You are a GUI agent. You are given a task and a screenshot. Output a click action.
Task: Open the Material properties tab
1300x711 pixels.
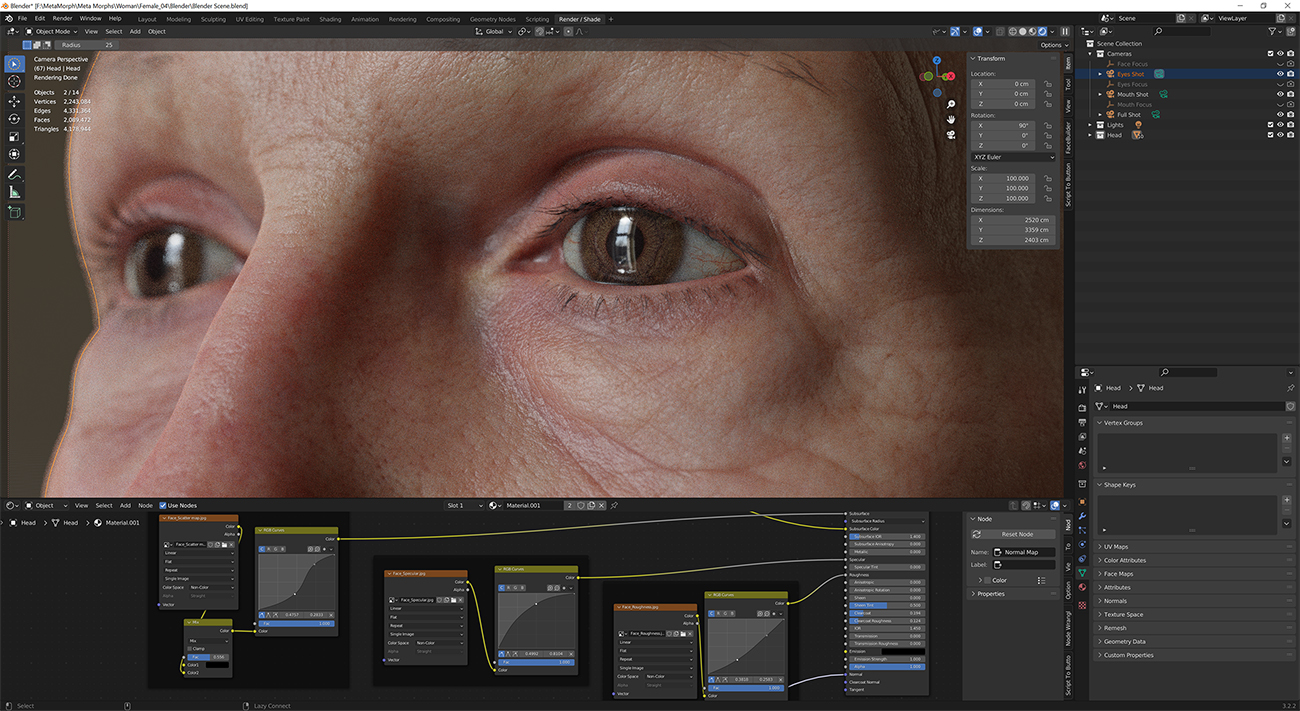pos(1082,587)
